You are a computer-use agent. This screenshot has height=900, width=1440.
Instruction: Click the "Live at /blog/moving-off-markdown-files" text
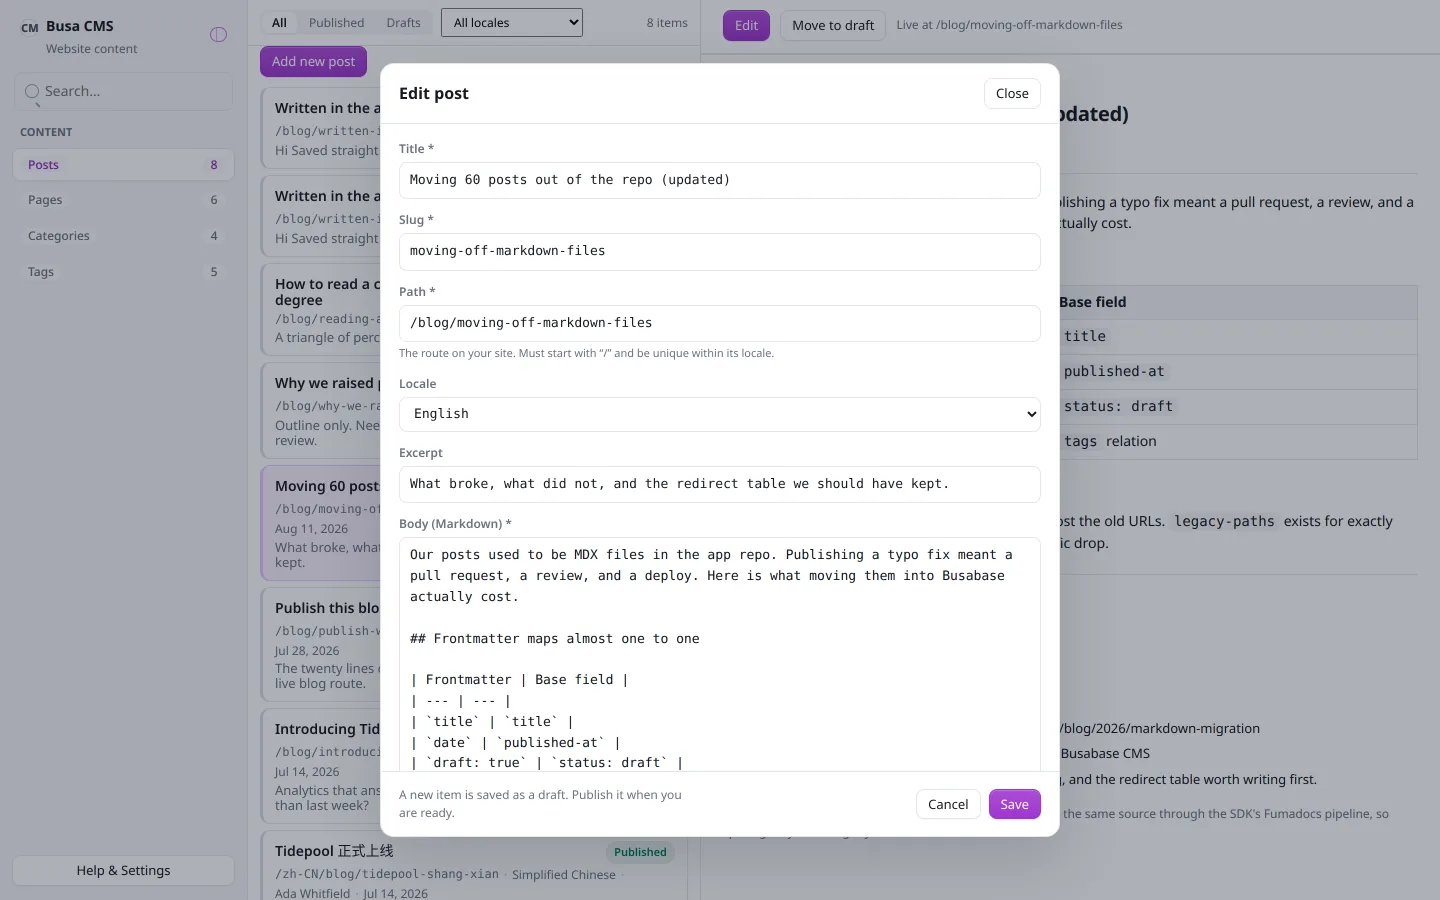coord(1009,25)
